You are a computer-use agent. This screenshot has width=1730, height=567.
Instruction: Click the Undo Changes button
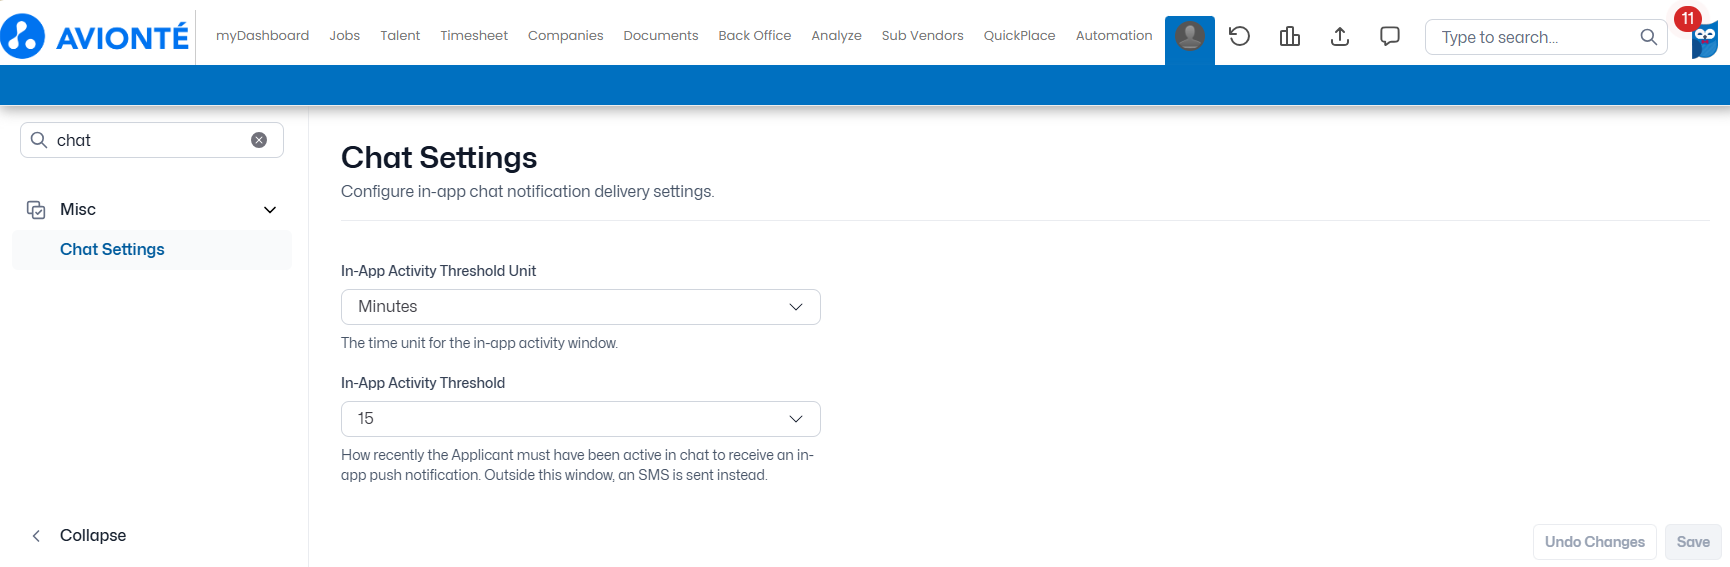click(1595, 542)
